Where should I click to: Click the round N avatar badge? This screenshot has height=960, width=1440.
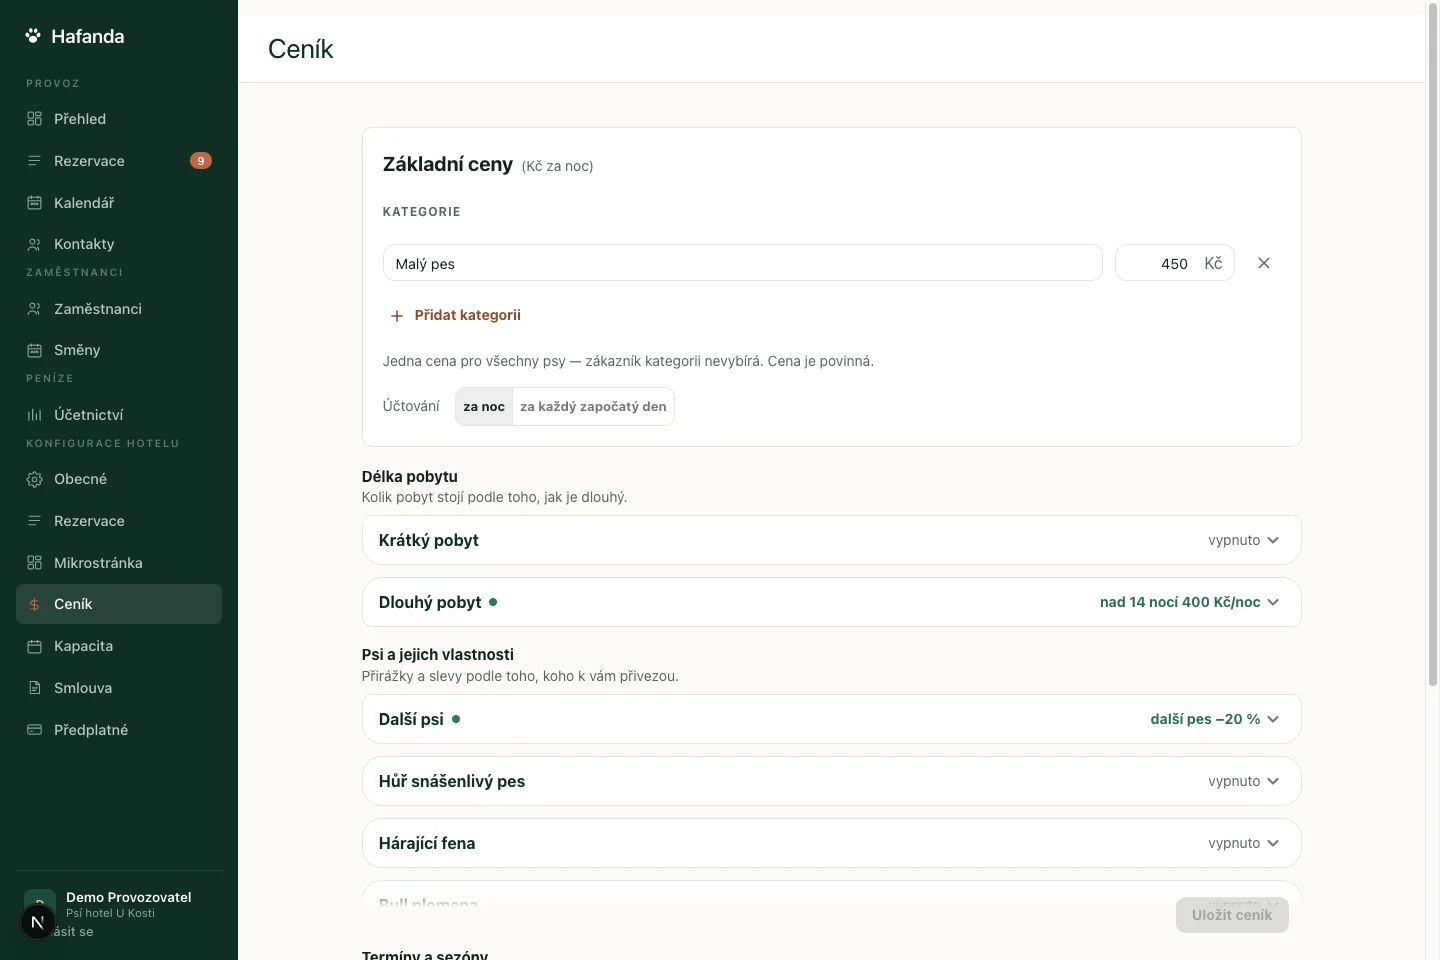(x=38, y=922)
